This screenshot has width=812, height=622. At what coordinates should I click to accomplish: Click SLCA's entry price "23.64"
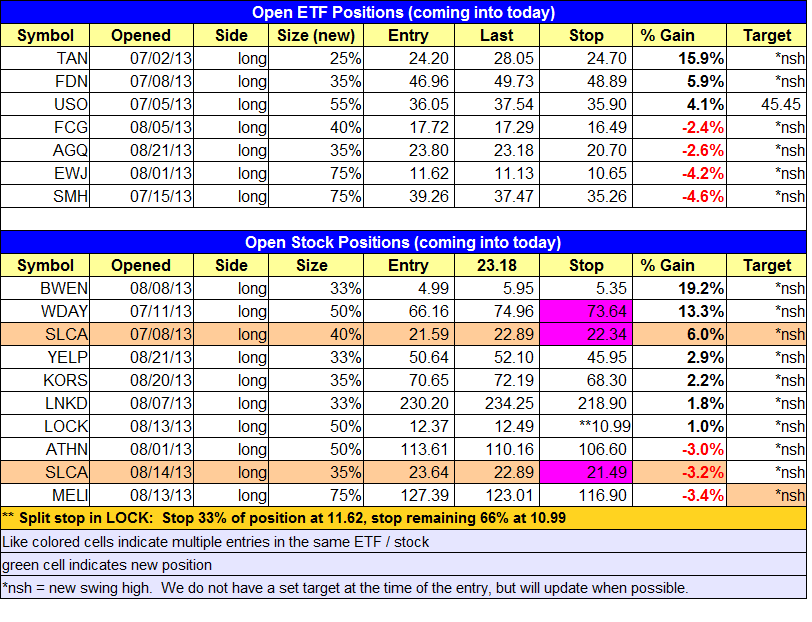click(409, 472)
